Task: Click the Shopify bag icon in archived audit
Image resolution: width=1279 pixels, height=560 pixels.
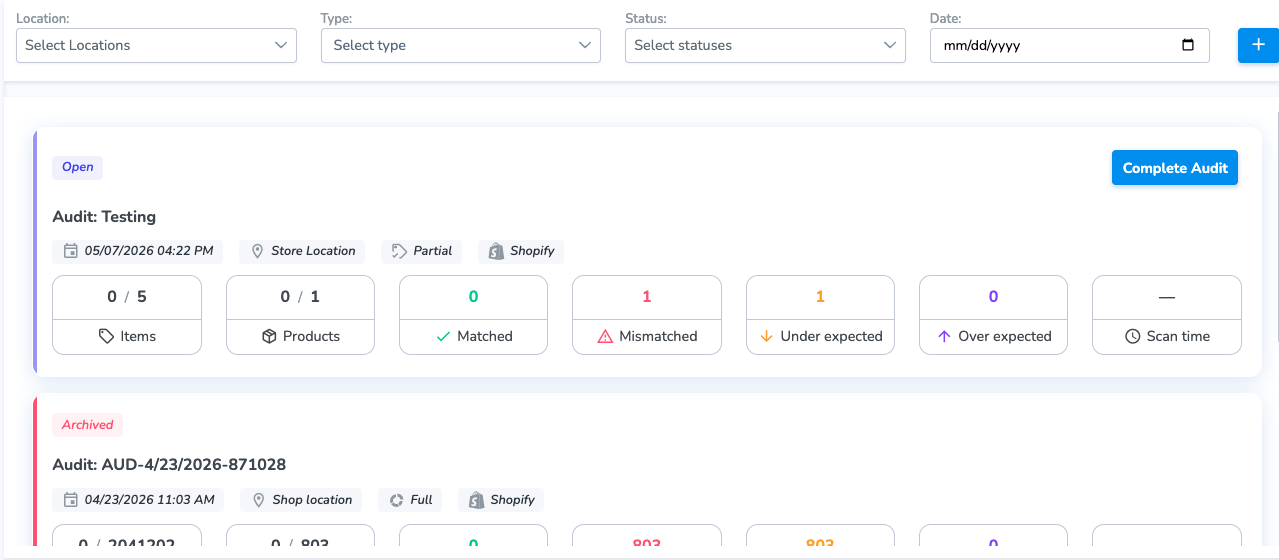Action: [x=476, y=500]
